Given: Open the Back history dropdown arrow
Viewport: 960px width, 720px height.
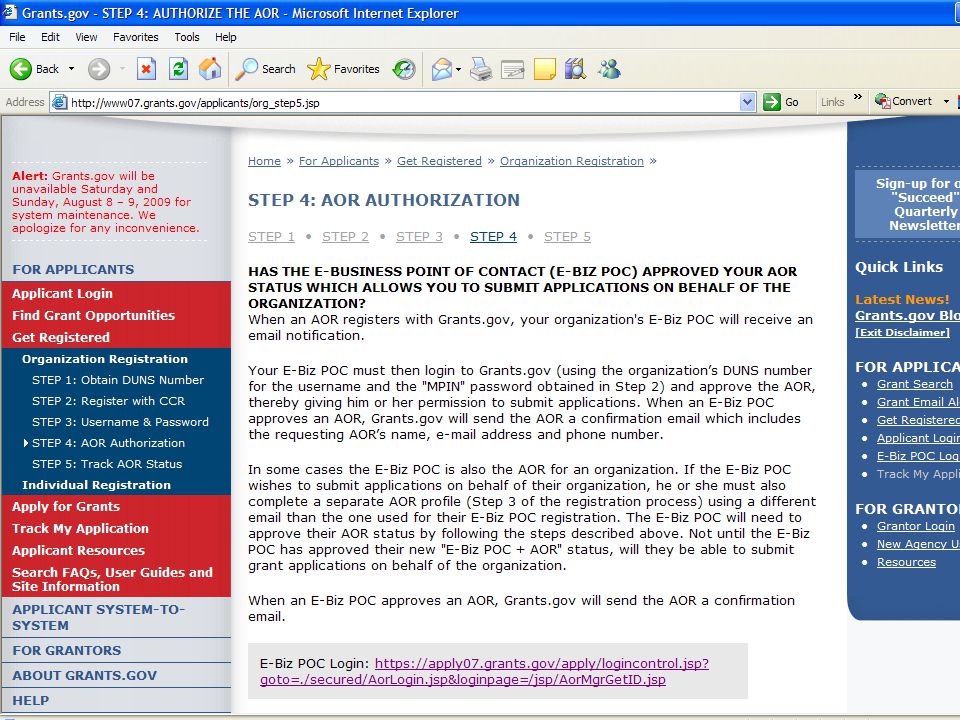Looking at the screenshot, I should (71, 69).
